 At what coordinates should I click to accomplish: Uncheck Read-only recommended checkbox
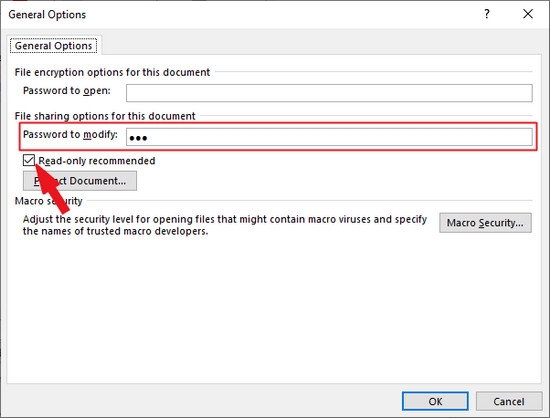coord(29,160)
